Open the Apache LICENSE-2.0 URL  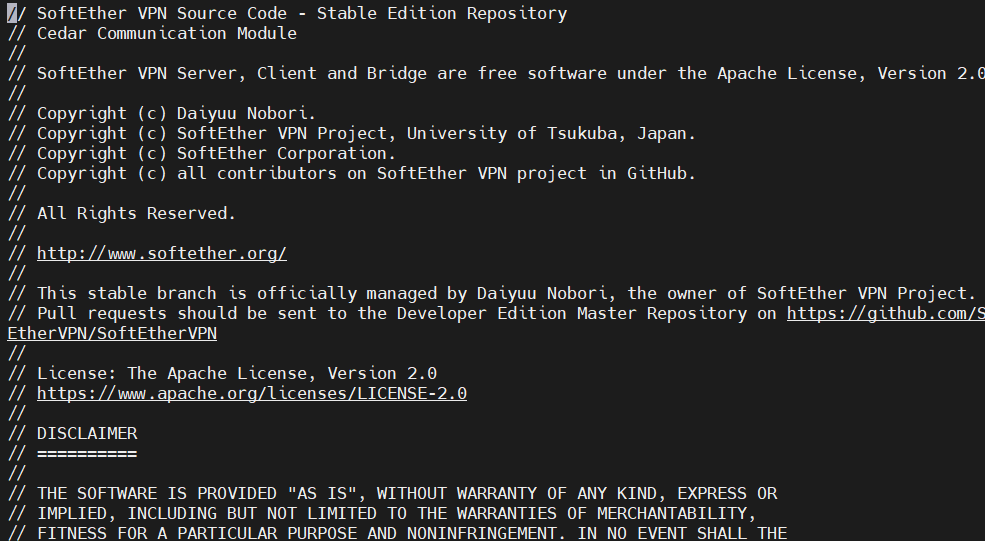pyautogui.click(x=252, y=393)
